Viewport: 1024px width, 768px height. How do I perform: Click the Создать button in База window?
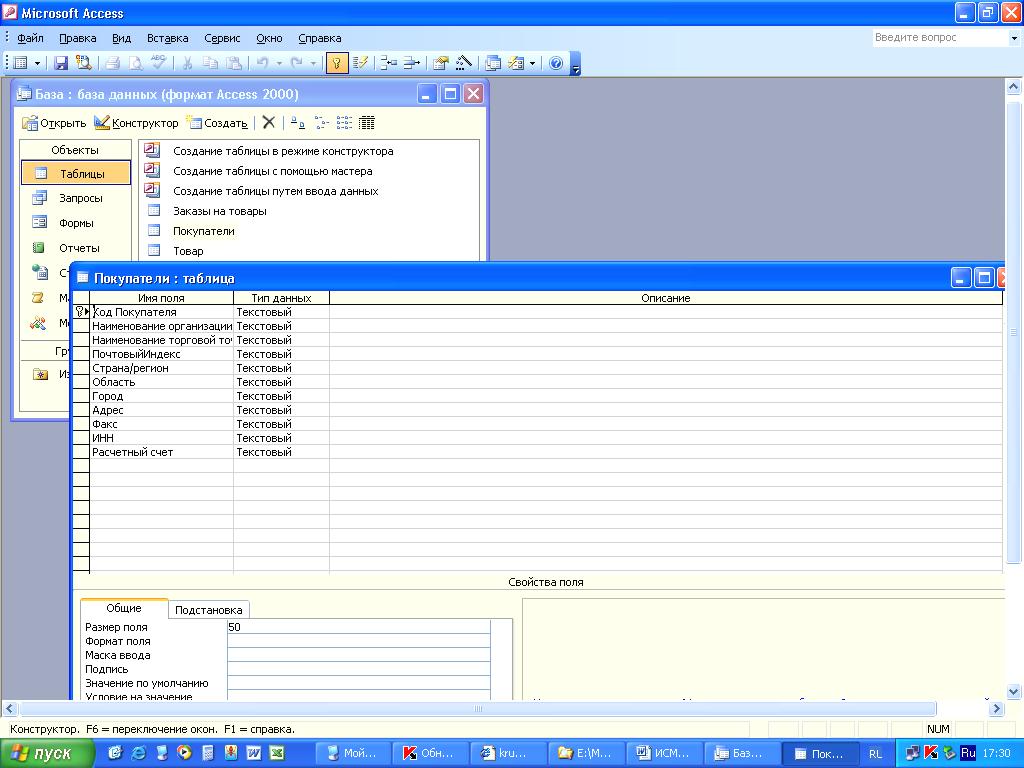pos(217,123)
